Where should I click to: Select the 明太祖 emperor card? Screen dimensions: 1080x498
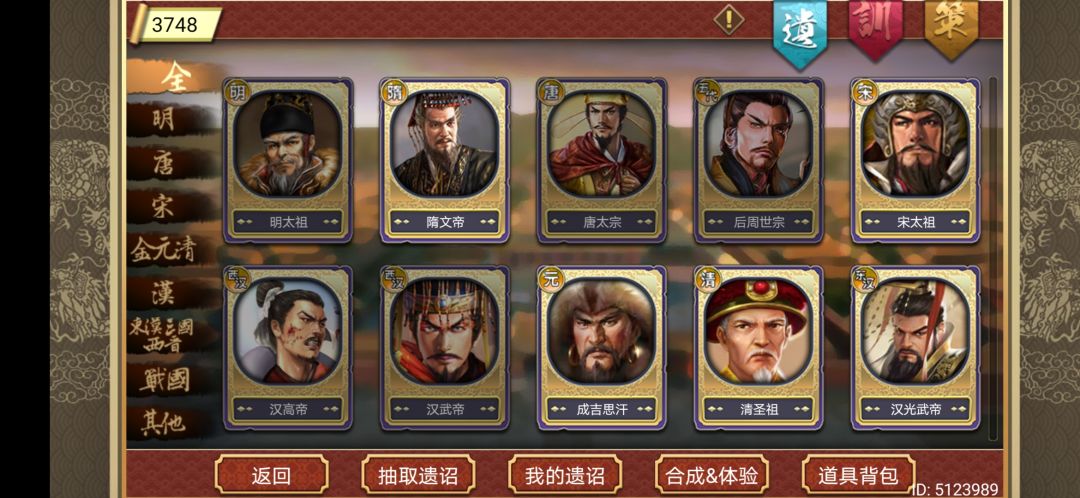click(x=288, y=160)
